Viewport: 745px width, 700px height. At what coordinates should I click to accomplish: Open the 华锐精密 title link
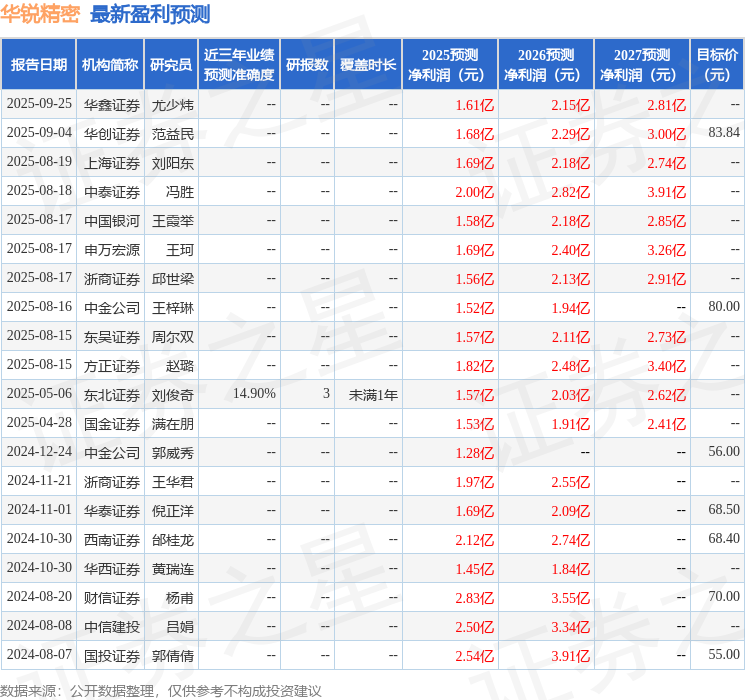pos(40,14)
